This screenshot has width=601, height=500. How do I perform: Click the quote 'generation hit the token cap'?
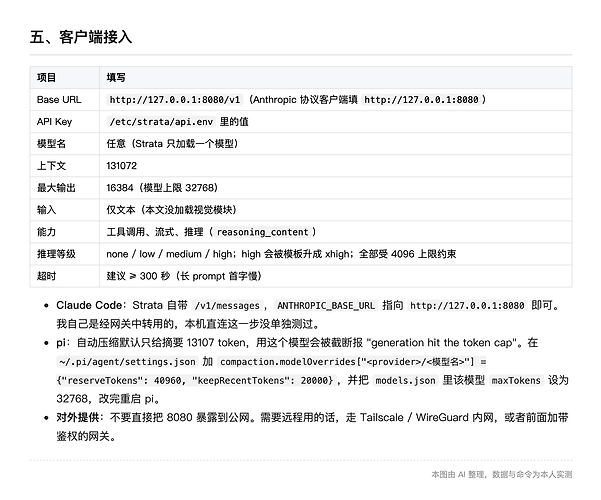point(441,342)
